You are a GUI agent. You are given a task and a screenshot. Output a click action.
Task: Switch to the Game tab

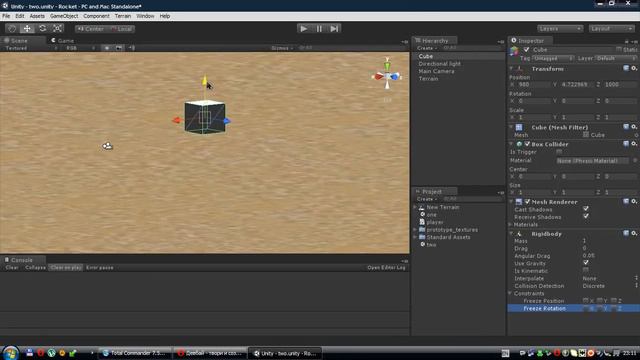[63, 40]
